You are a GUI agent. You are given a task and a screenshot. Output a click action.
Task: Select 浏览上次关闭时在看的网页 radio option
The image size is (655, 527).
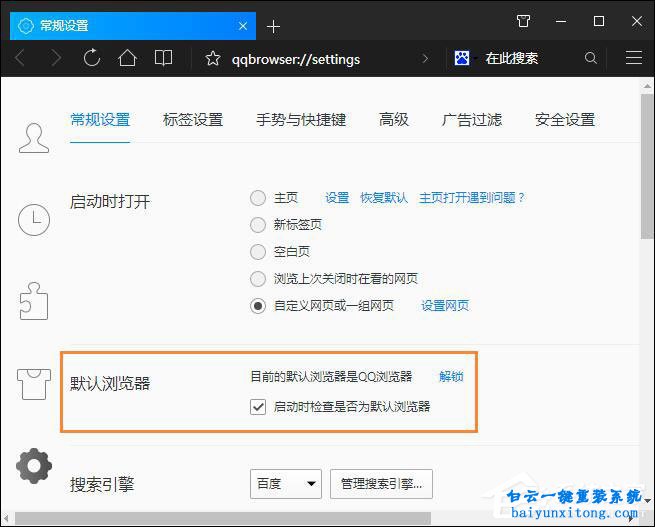pos(258,279)
